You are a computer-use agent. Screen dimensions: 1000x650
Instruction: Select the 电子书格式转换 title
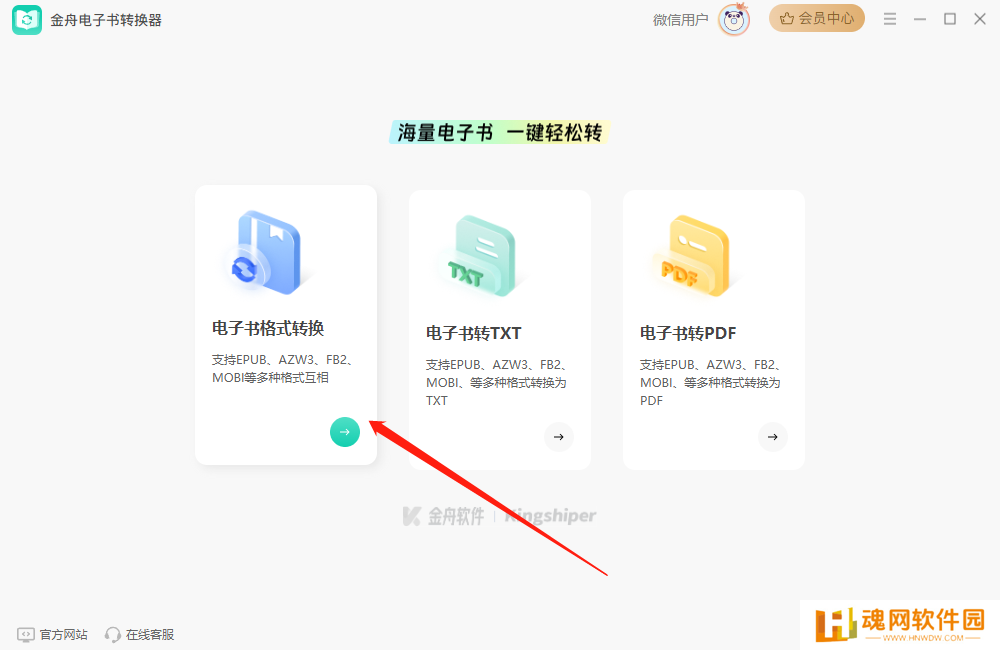pyautogui.click(x=268, y=329)
